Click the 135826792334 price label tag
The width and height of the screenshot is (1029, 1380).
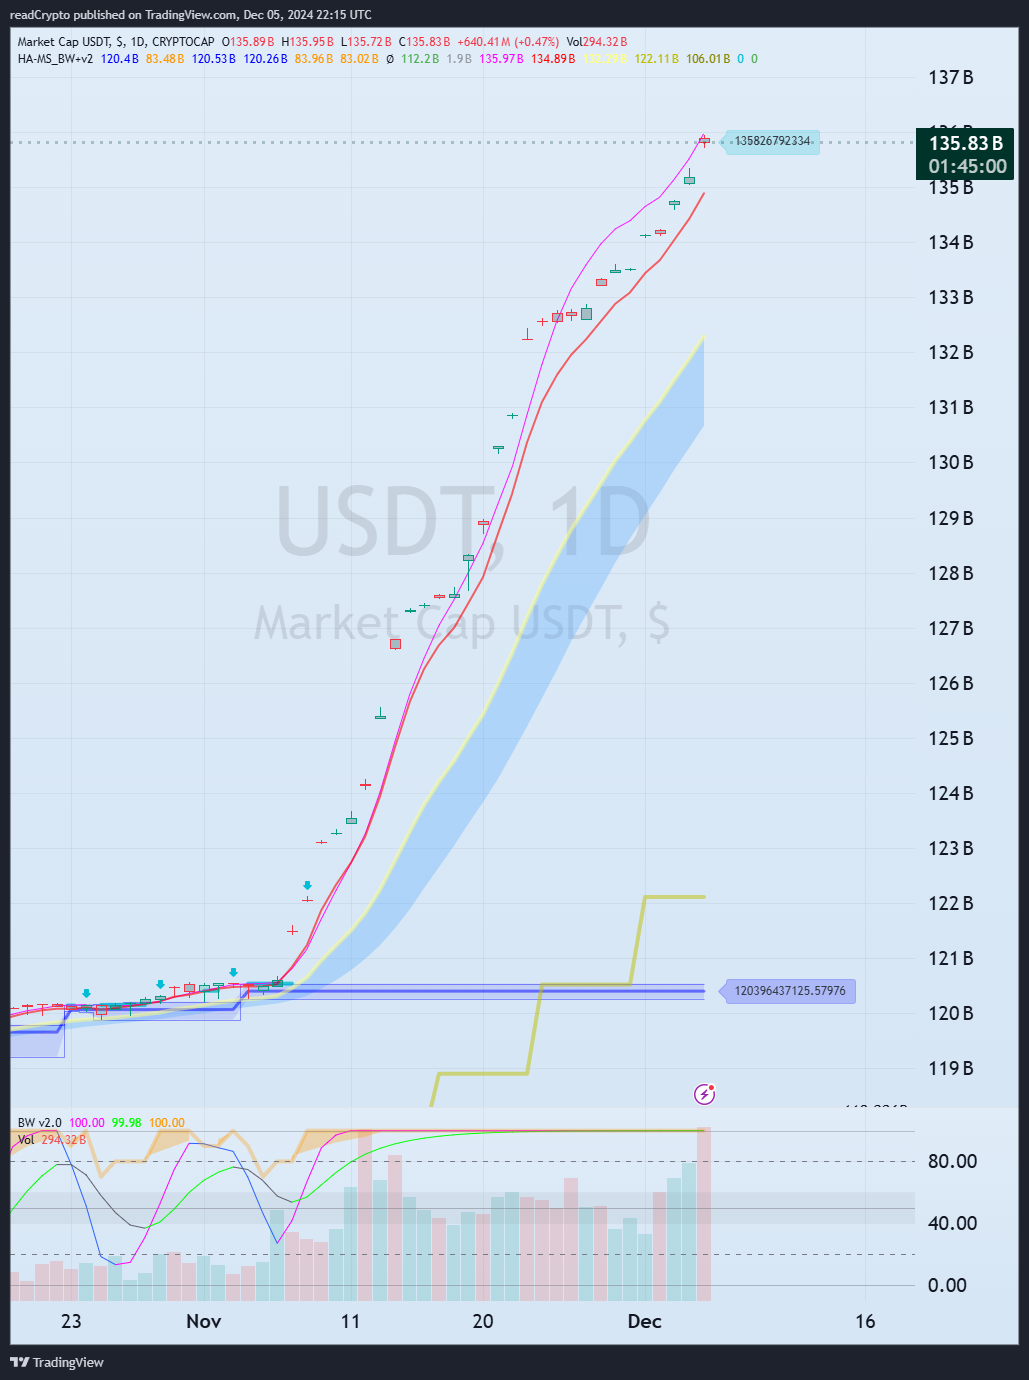point(771,141)
